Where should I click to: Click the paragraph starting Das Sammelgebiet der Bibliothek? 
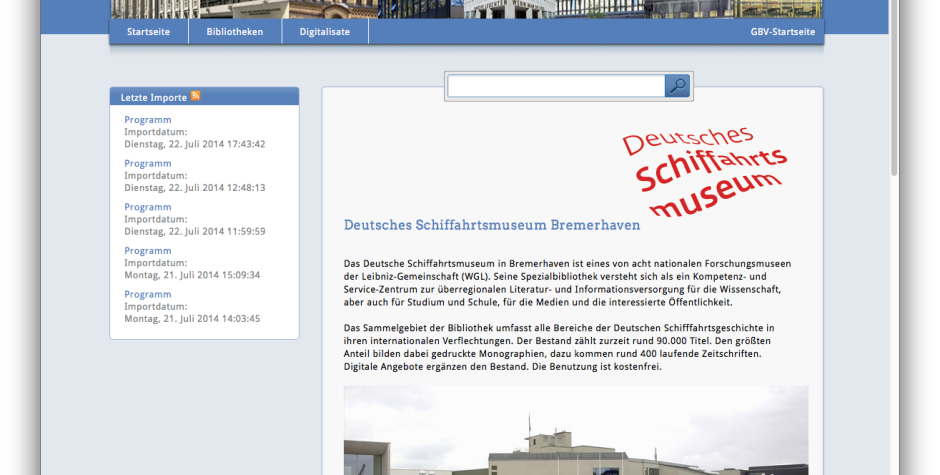pyautogui.click(x=559, y=347)
